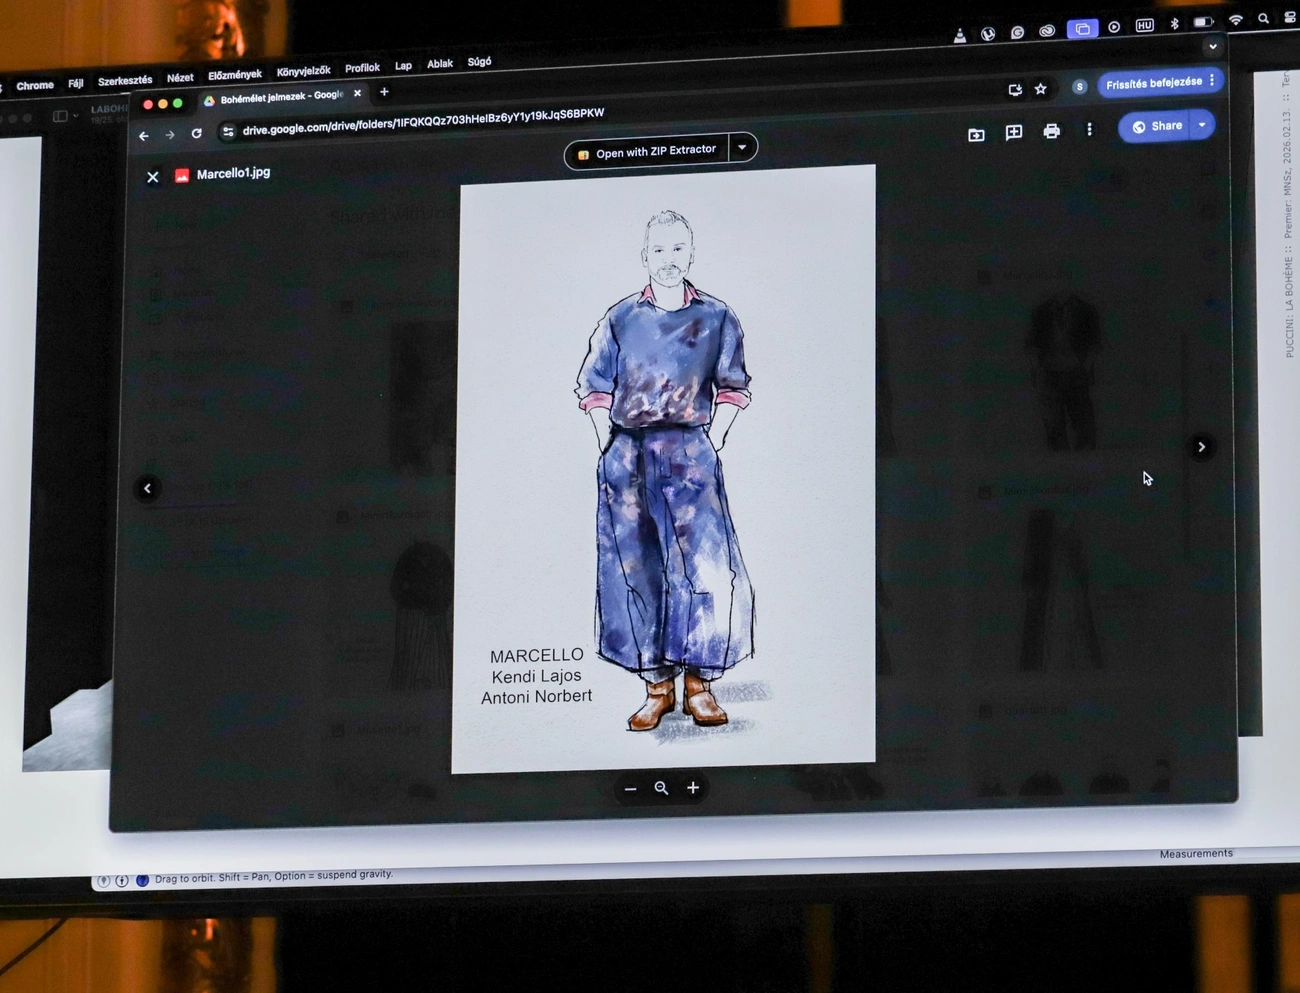
Task: Click the Share button
Action: pyautogui.click(x=1157, y=126)
